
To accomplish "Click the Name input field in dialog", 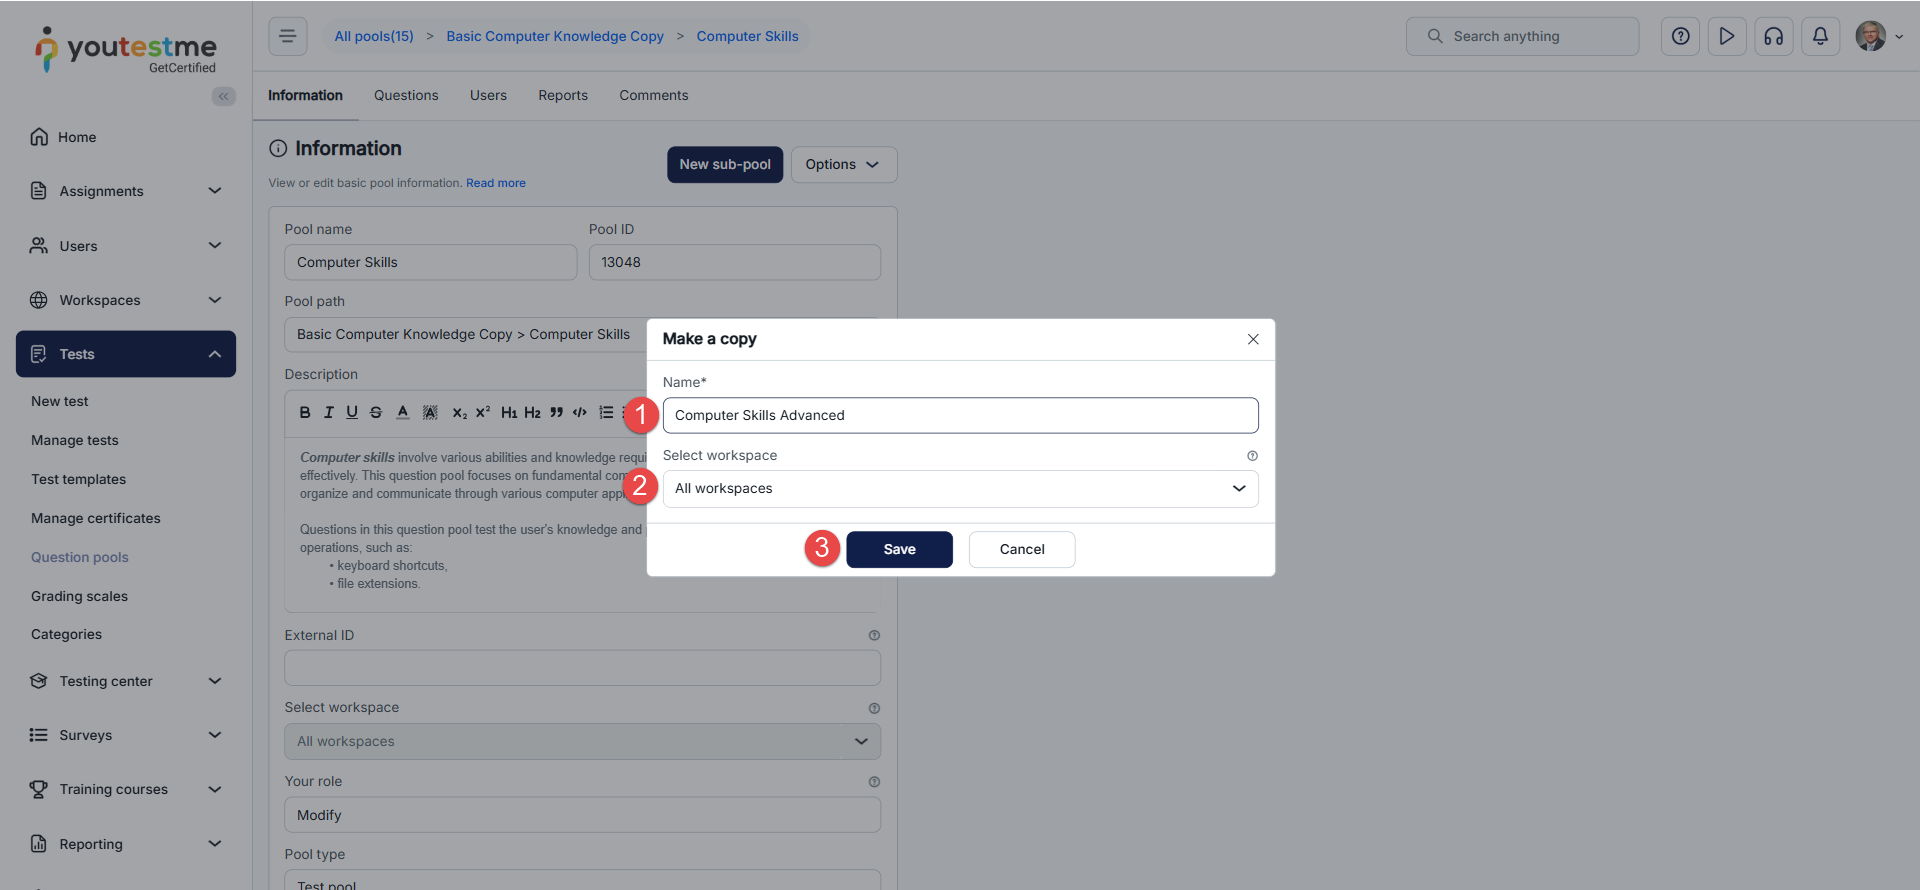I will point(960,416).
